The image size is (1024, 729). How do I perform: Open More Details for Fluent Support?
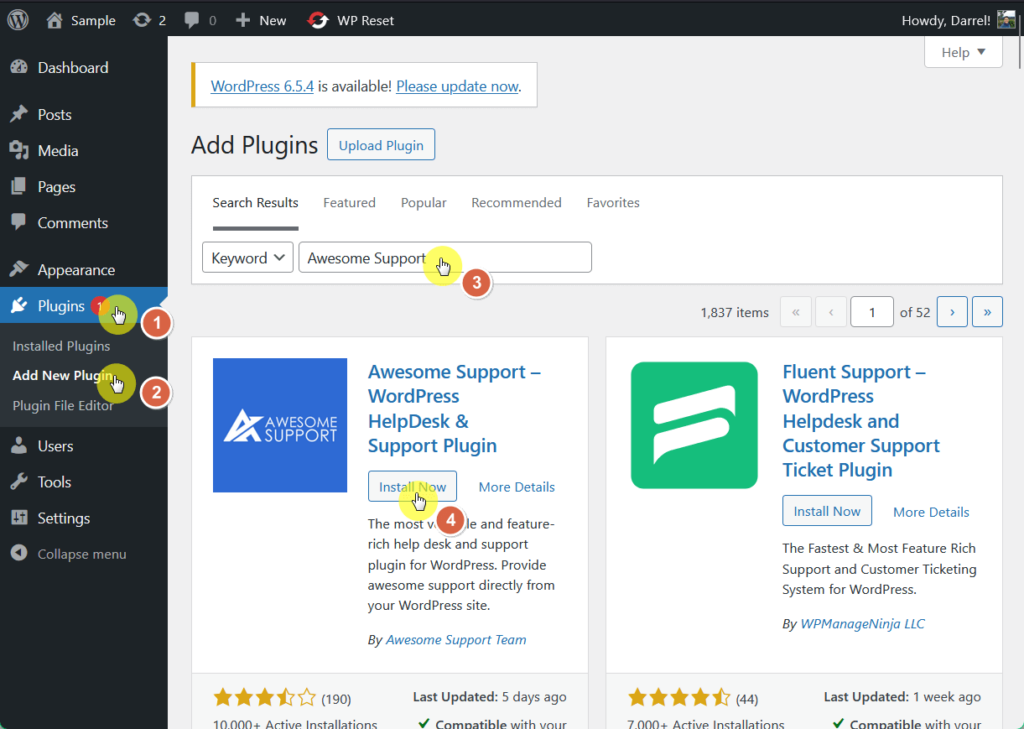tap(931, 512)
